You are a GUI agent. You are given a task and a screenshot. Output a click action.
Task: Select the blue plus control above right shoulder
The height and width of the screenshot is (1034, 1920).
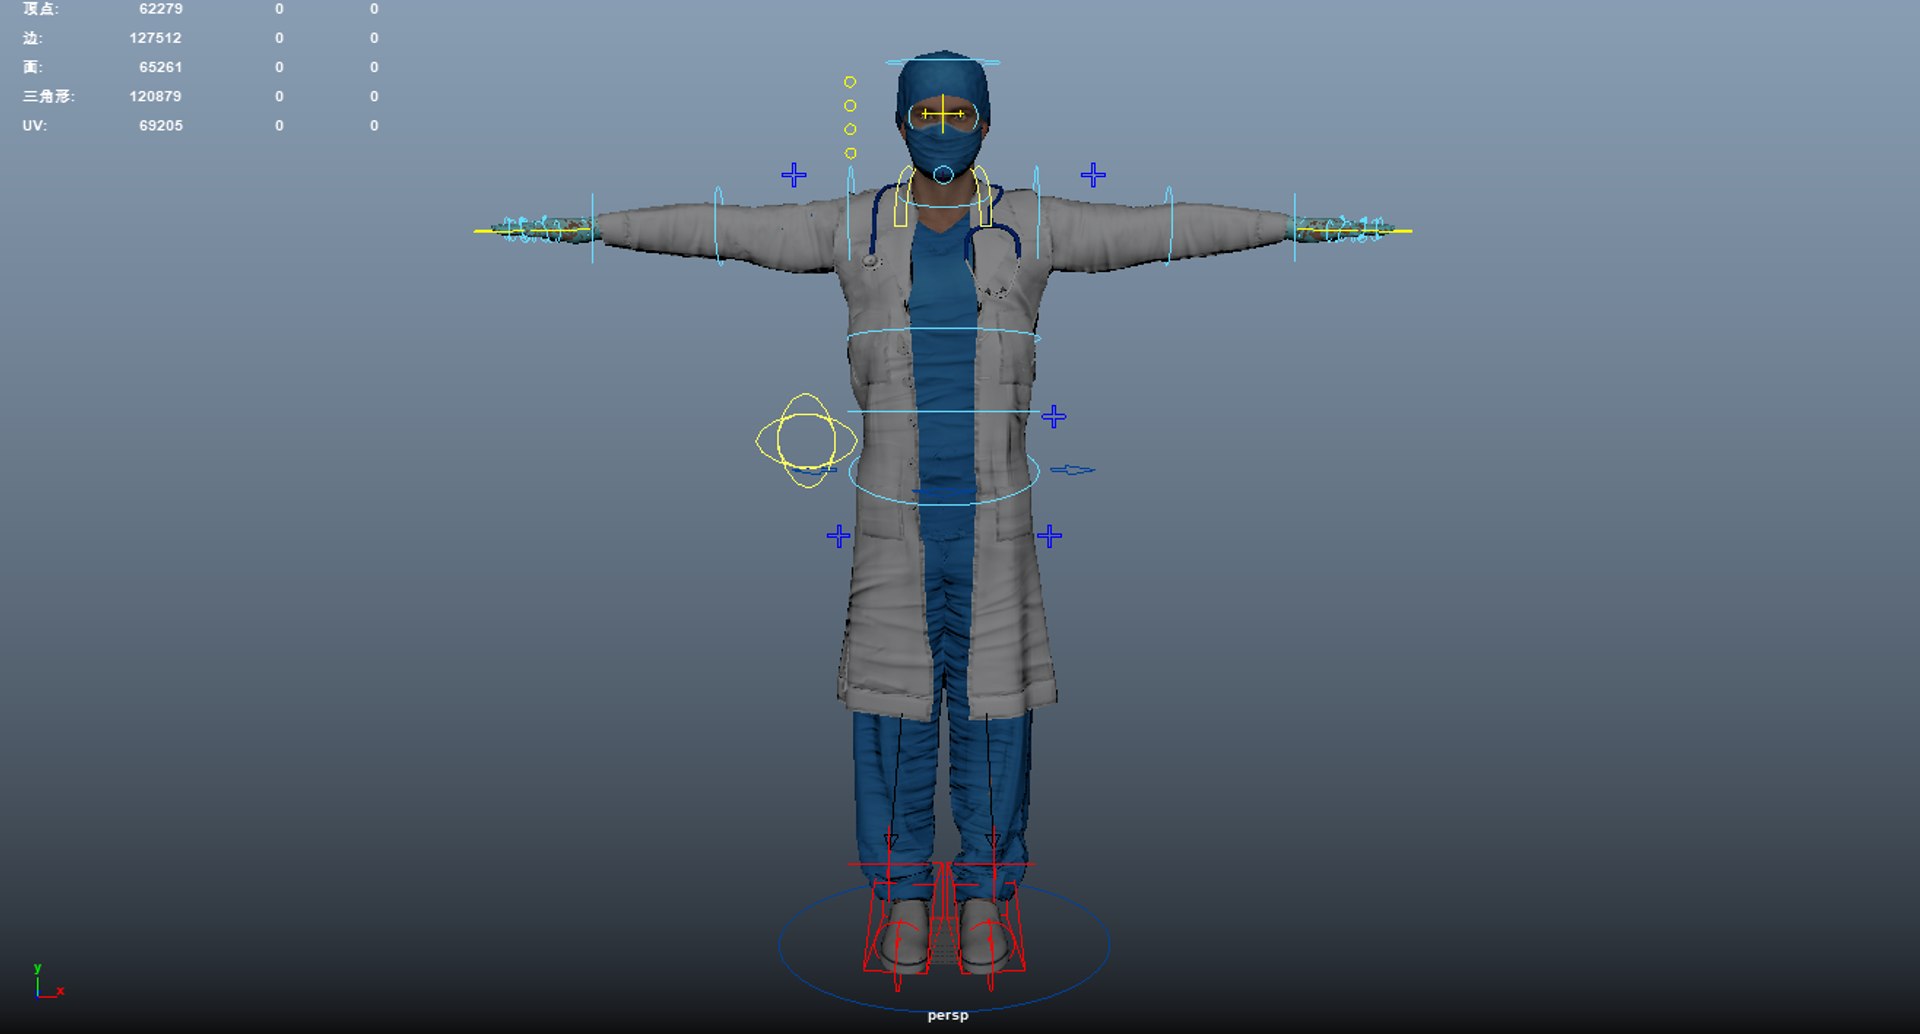tap(794, 175)
